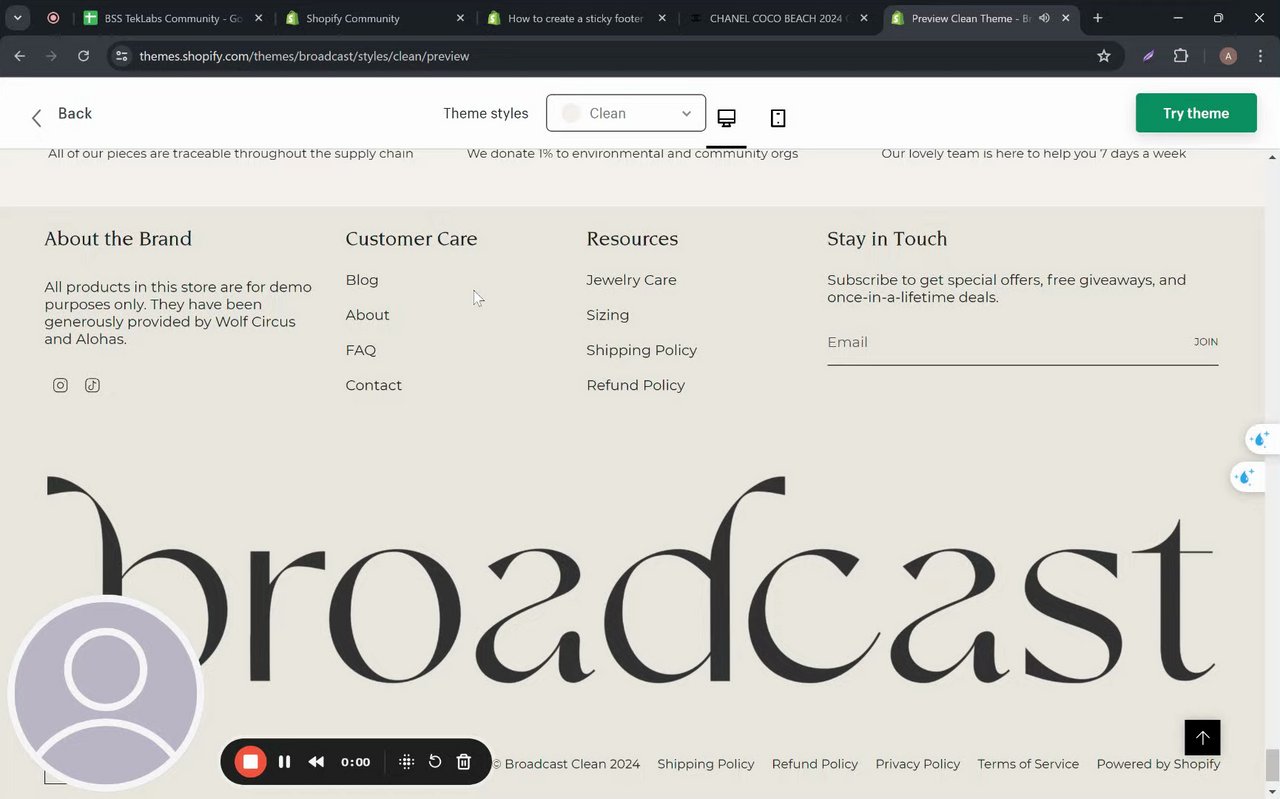
Task: Focus the Email input field
Action: tap(1005, 342)
